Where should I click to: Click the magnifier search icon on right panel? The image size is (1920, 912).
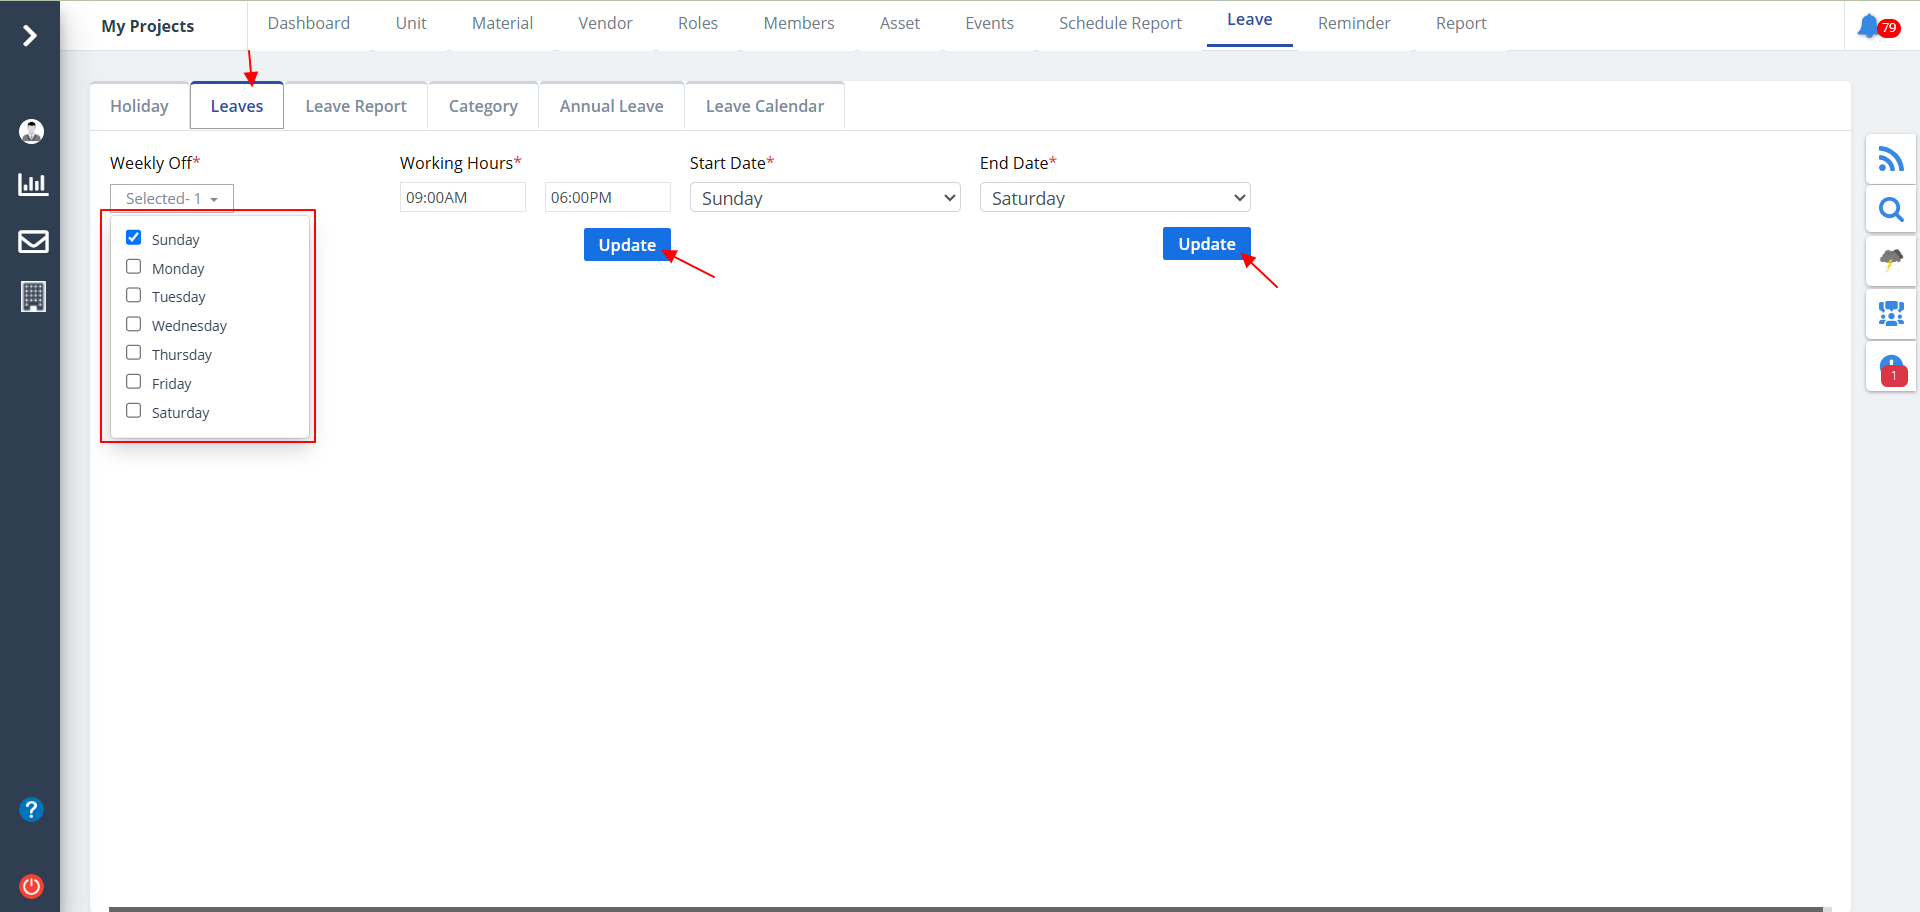pos(1890,210)
